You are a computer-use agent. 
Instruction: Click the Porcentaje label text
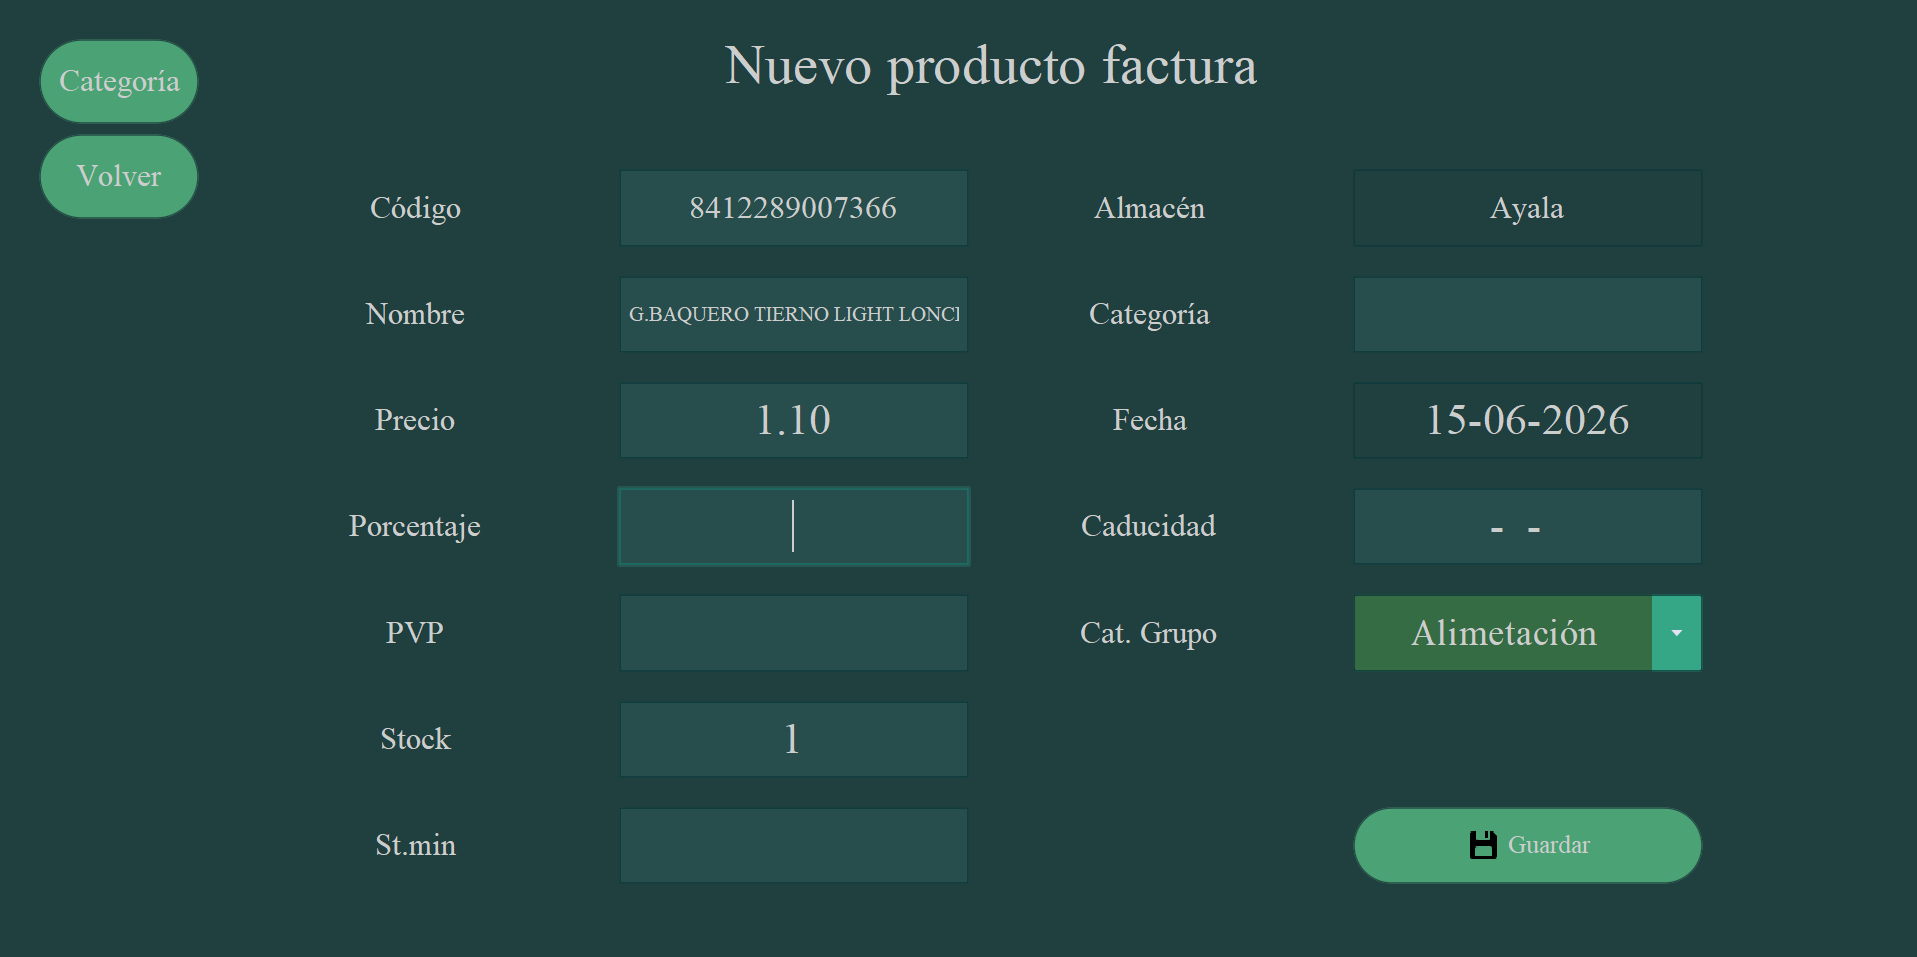415,527
